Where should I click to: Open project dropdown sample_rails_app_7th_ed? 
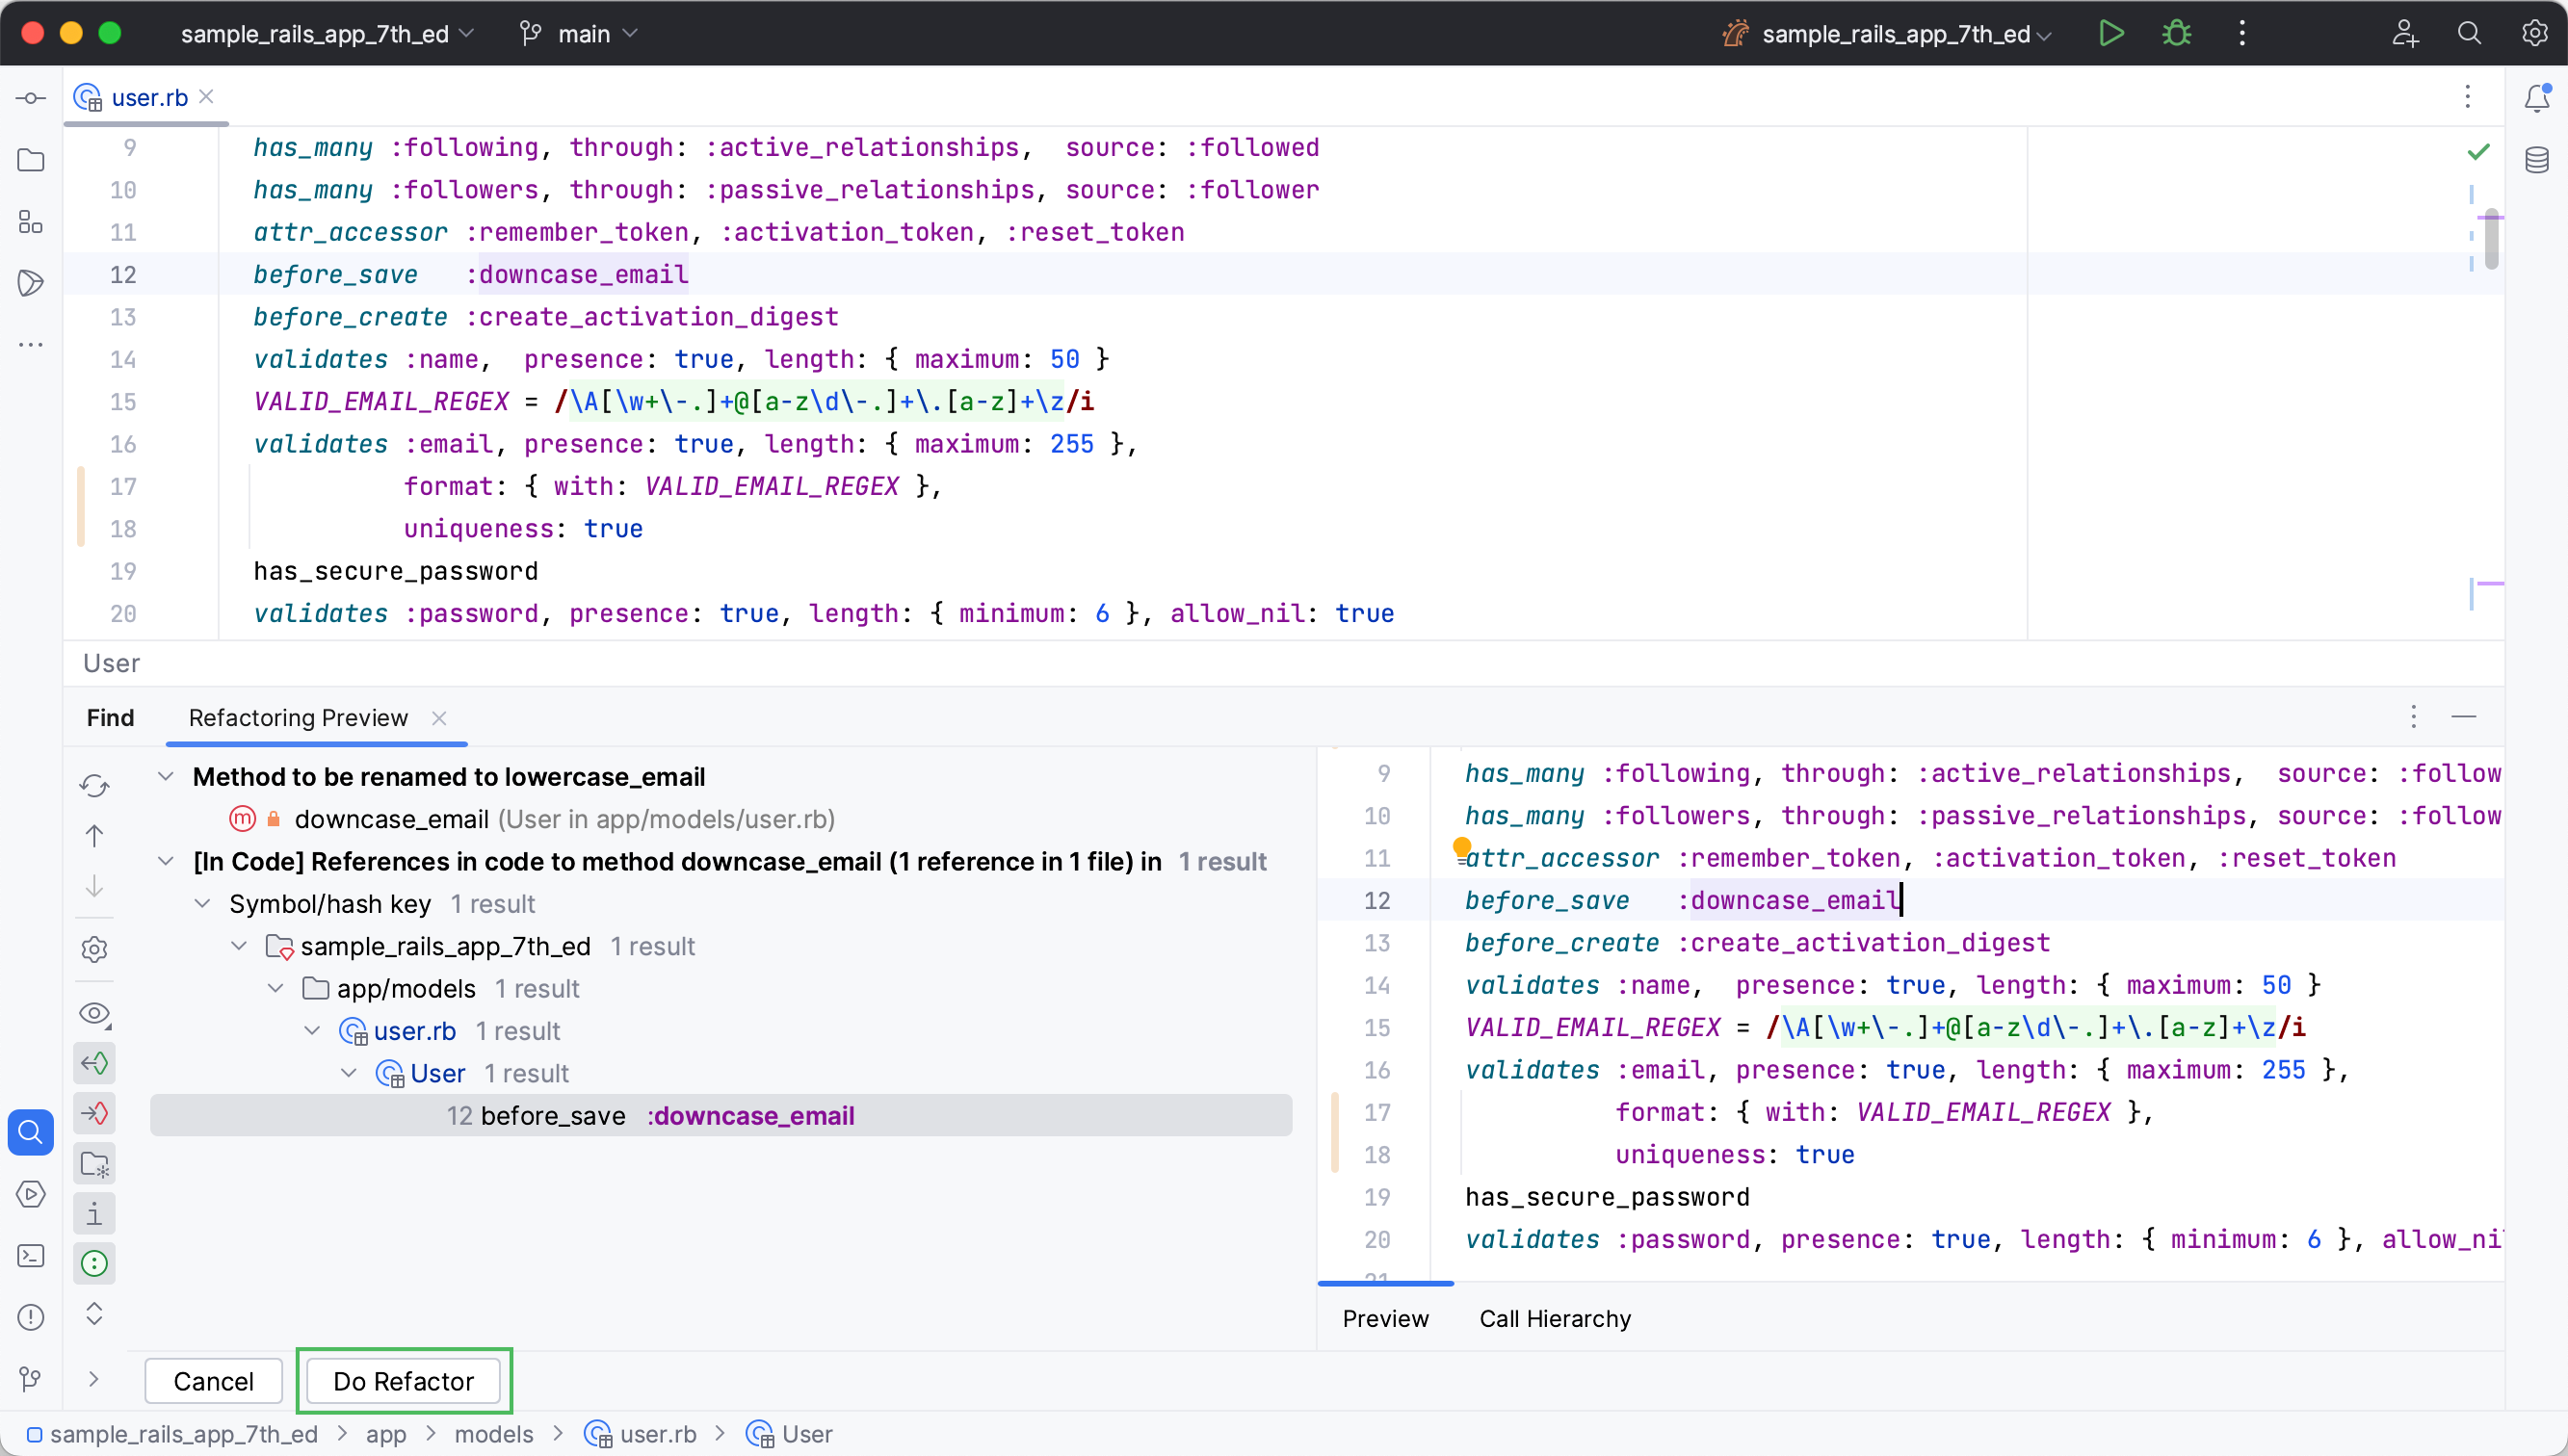327,34
